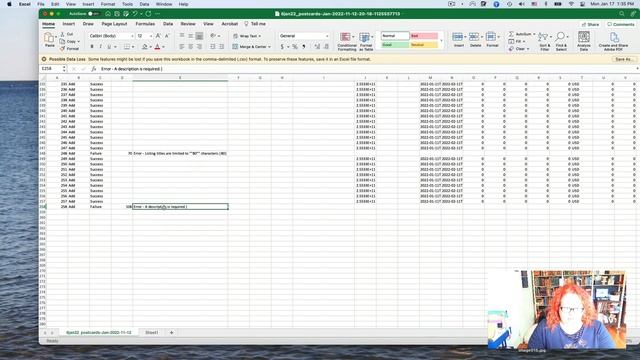
Task: Click Create and Share Adobe PDF
Action: click(613, 42)
